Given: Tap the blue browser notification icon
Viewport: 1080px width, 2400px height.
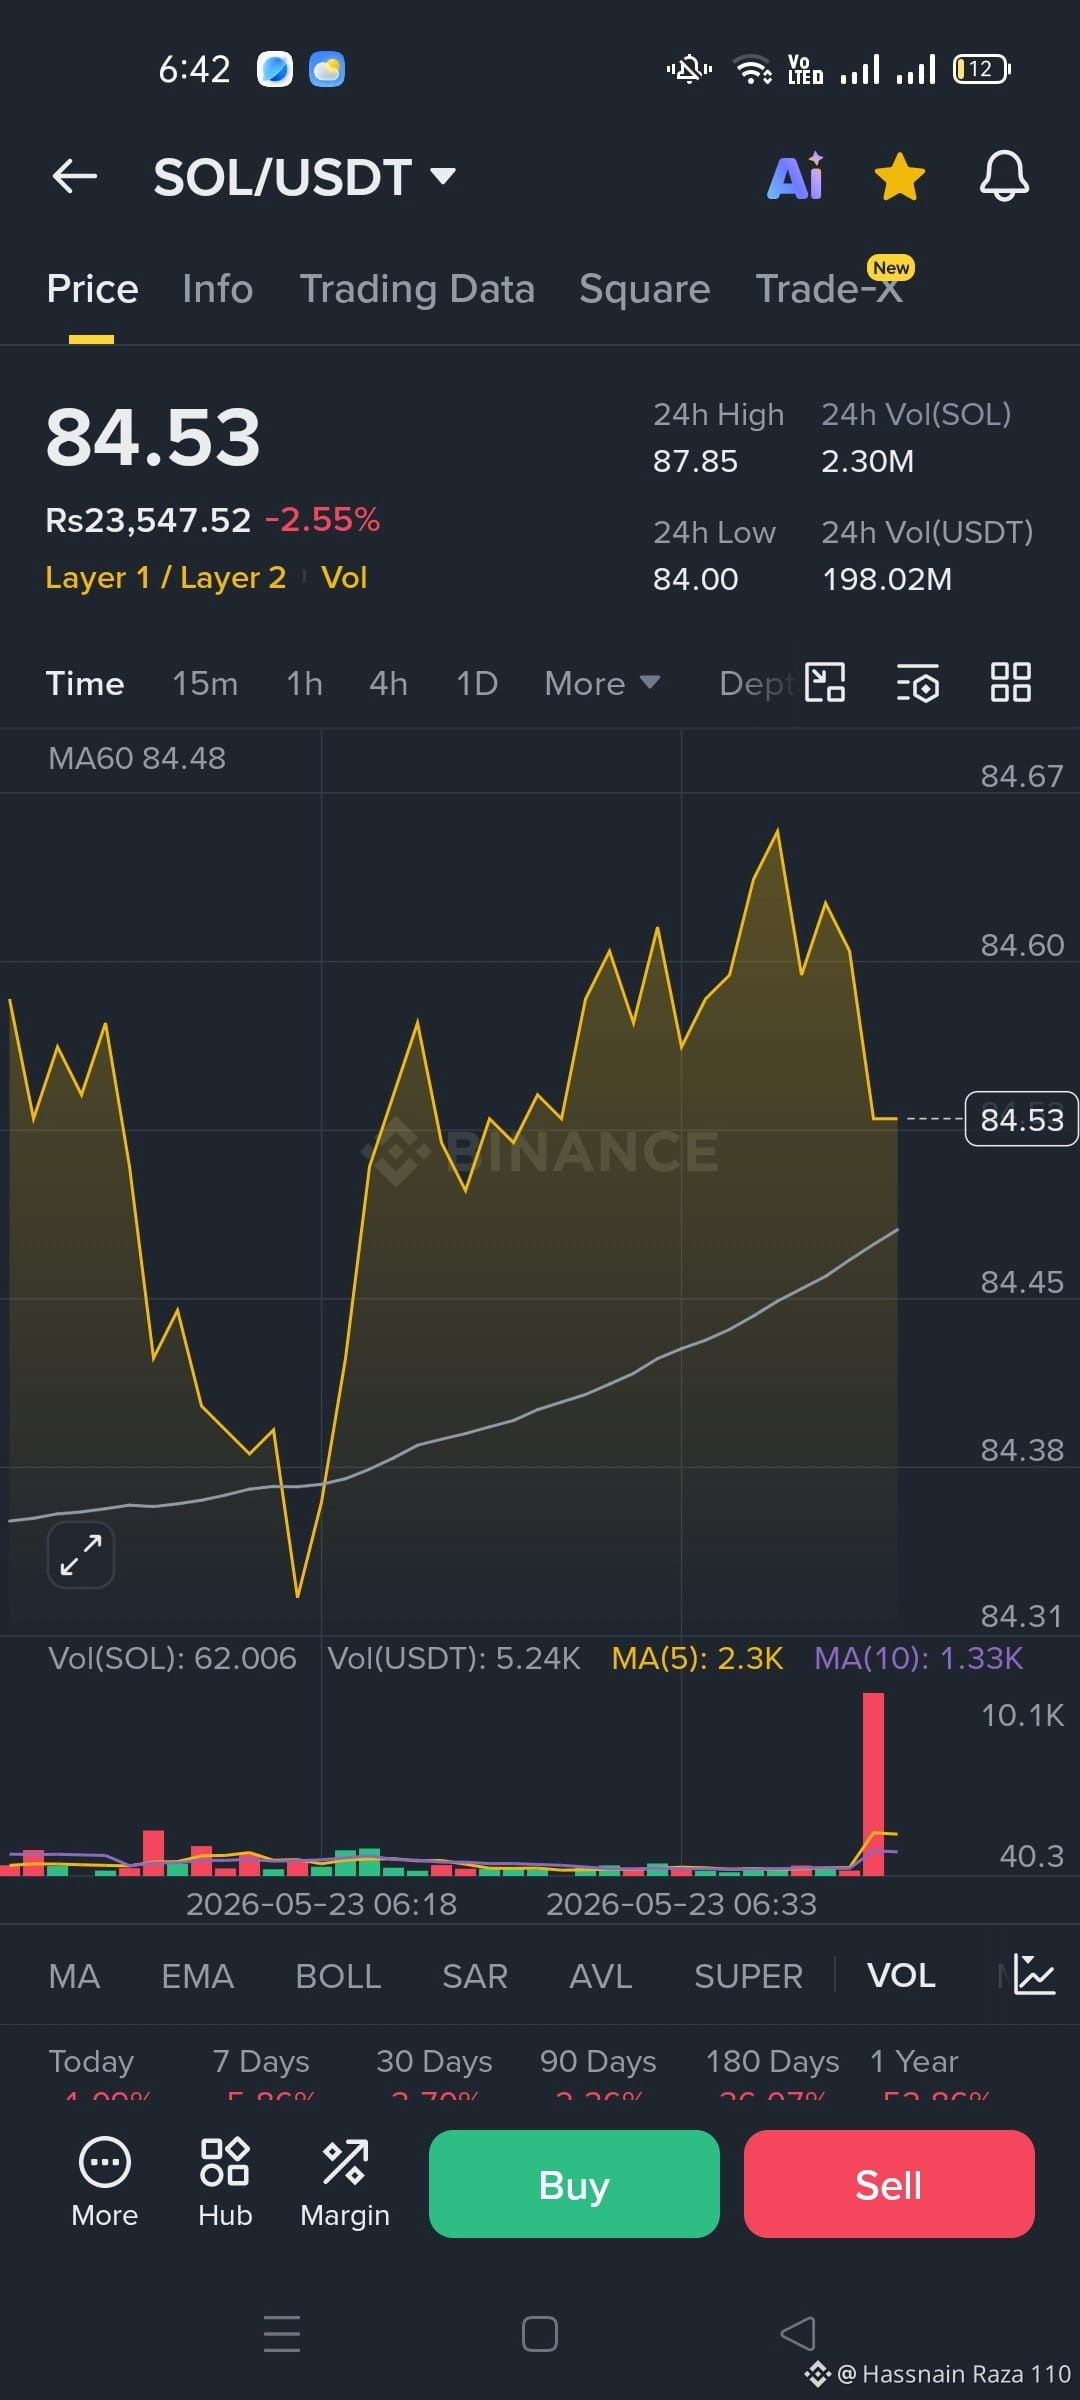Looking at the screenshot, I should pyautogui.click(x=275, y=69).
